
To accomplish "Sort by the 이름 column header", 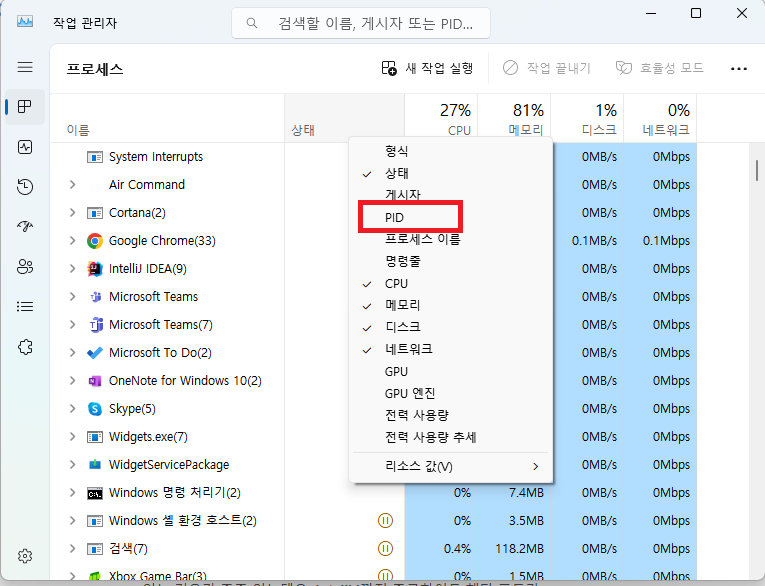I will (167, 119).
